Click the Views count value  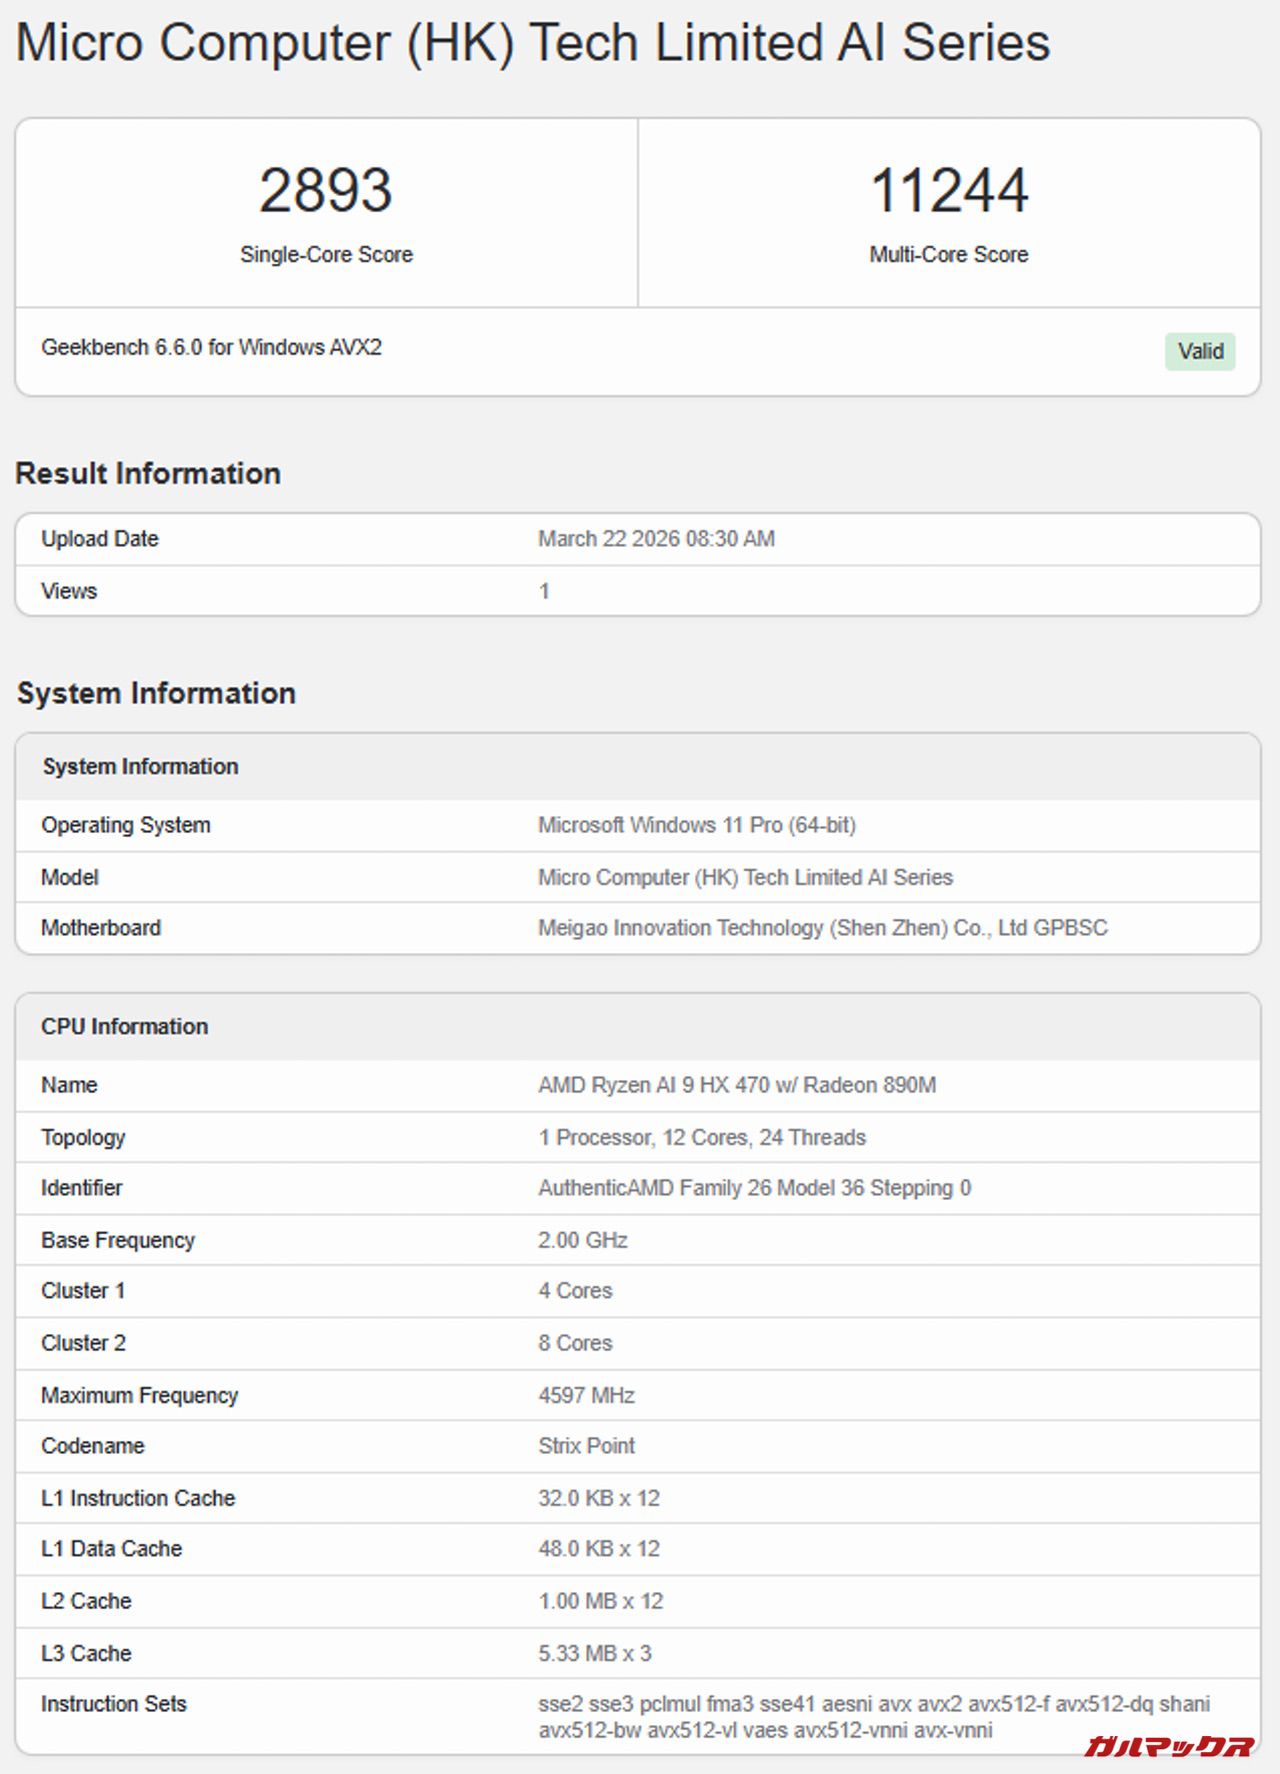(x=544, y=591)
